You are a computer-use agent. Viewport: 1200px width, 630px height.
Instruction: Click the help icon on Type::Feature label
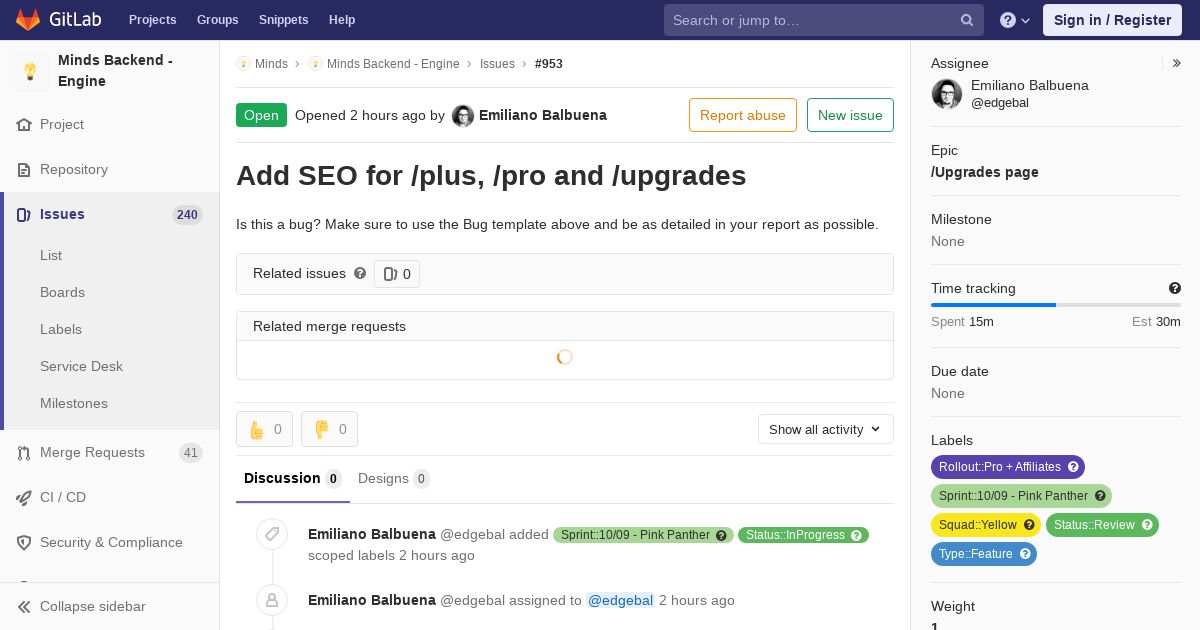coord(1026,554)
